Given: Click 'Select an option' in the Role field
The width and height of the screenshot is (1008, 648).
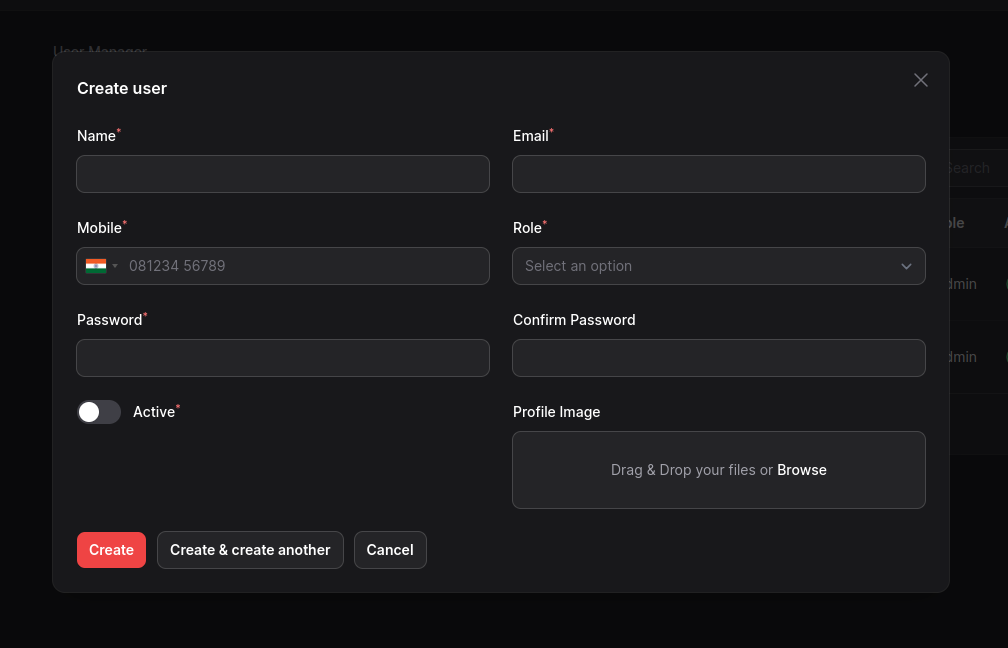Looking at the screenshot, I should tap(578, 266).
